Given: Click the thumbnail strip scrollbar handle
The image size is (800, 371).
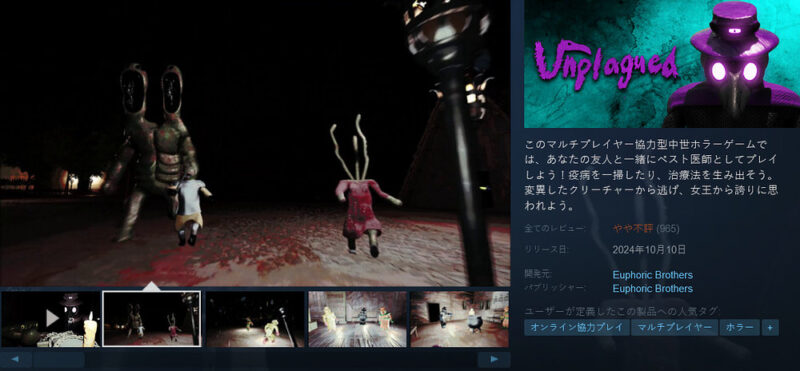Looking at the screenshot, I should point(59,360).
